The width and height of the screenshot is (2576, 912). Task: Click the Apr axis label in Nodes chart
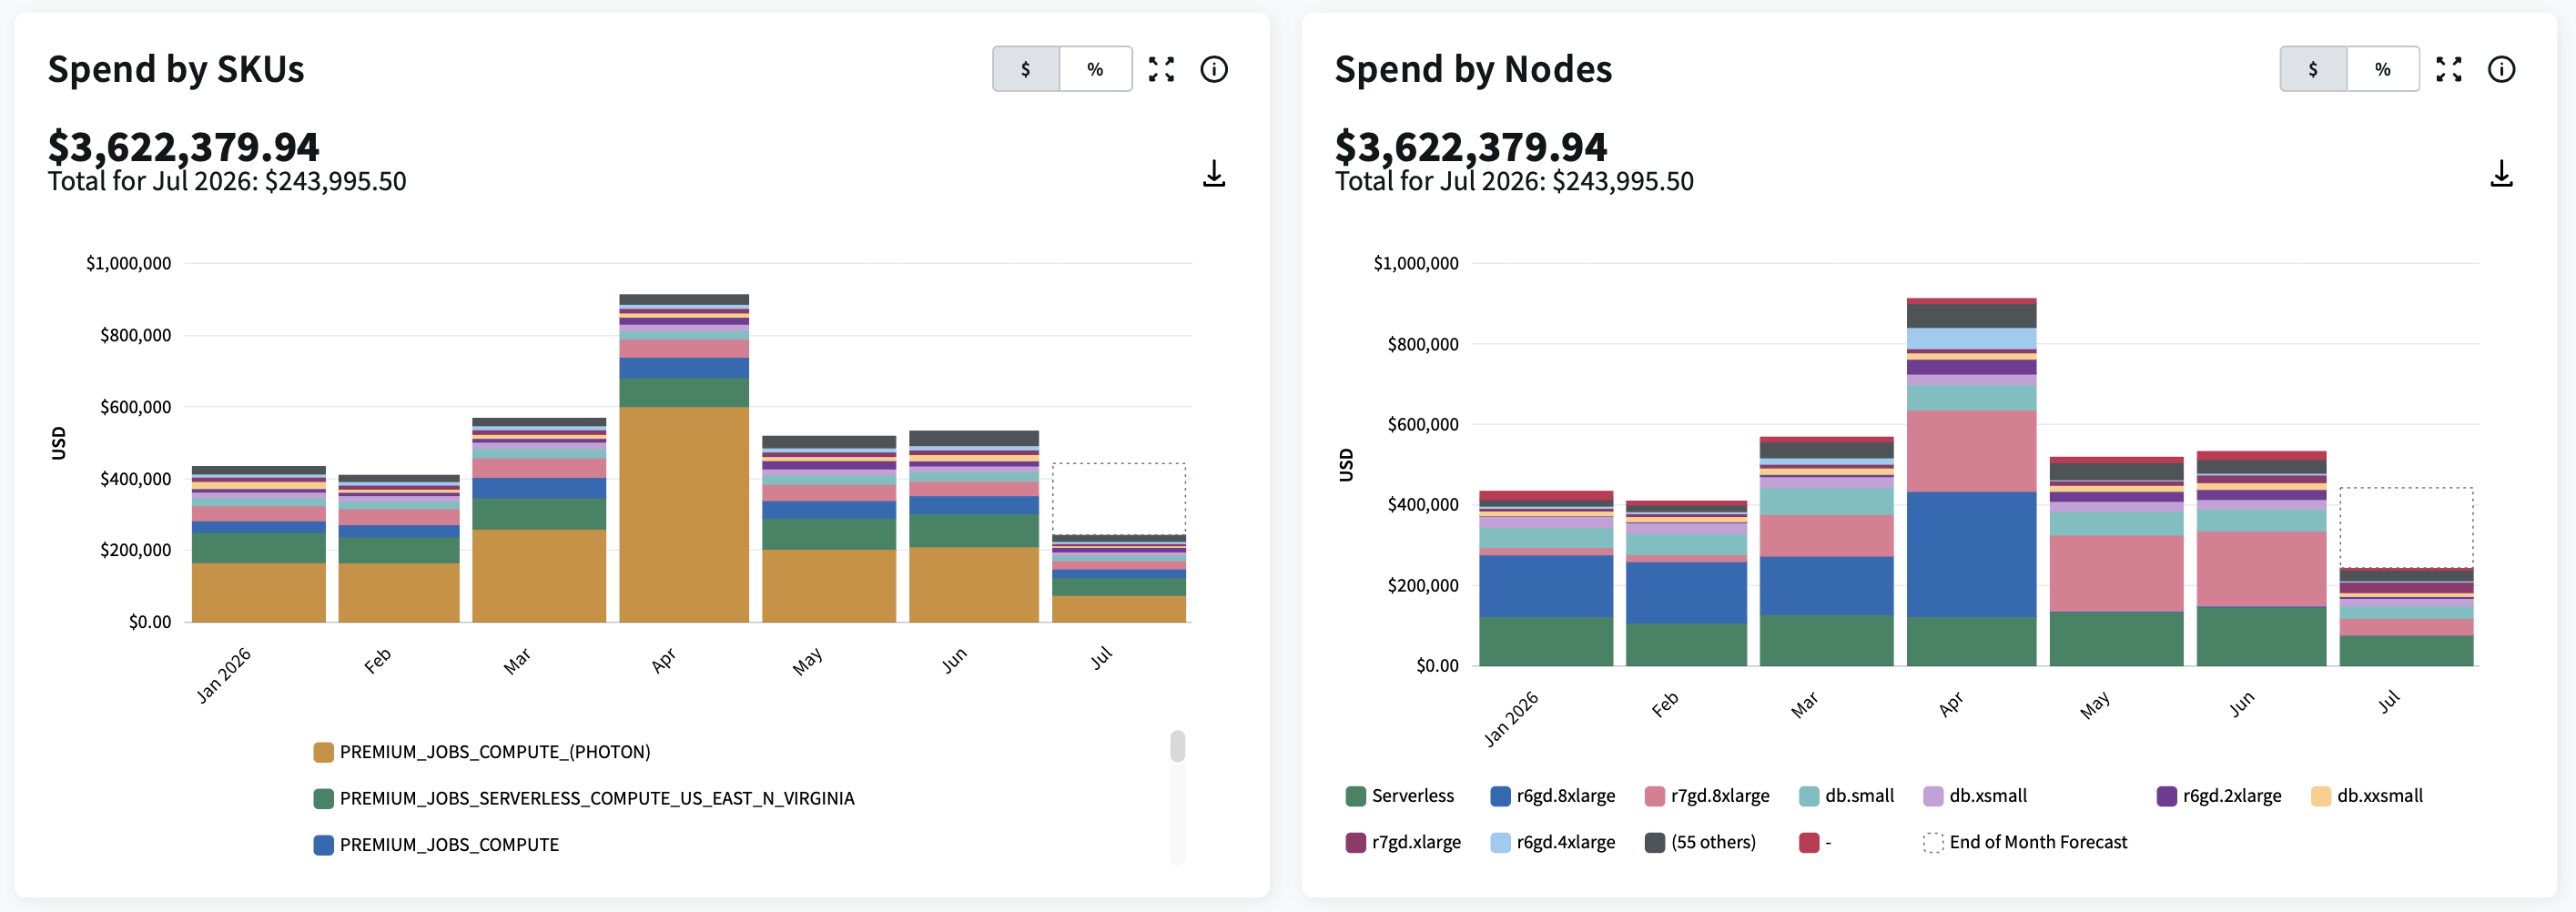1951,704
